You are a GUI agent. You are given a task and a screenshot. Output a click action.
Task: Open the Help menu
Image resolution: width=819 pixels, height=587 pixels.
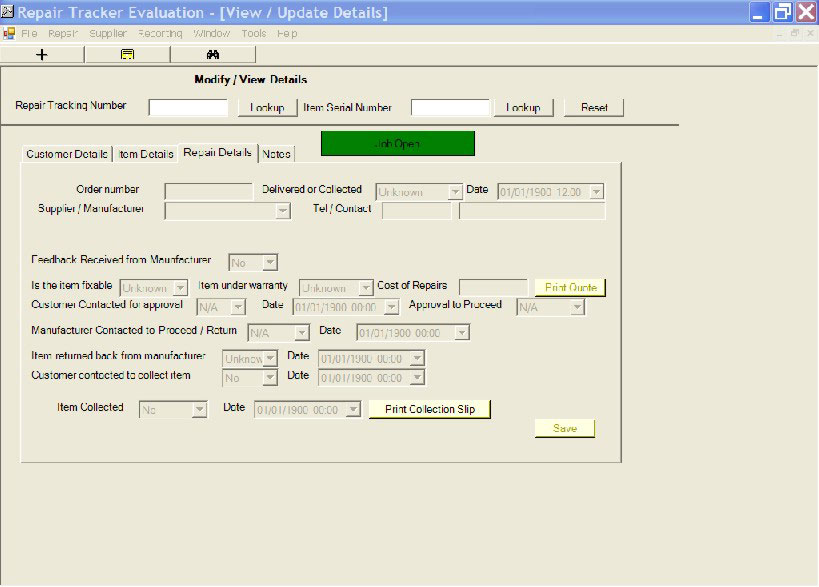(x=287, y=33)
